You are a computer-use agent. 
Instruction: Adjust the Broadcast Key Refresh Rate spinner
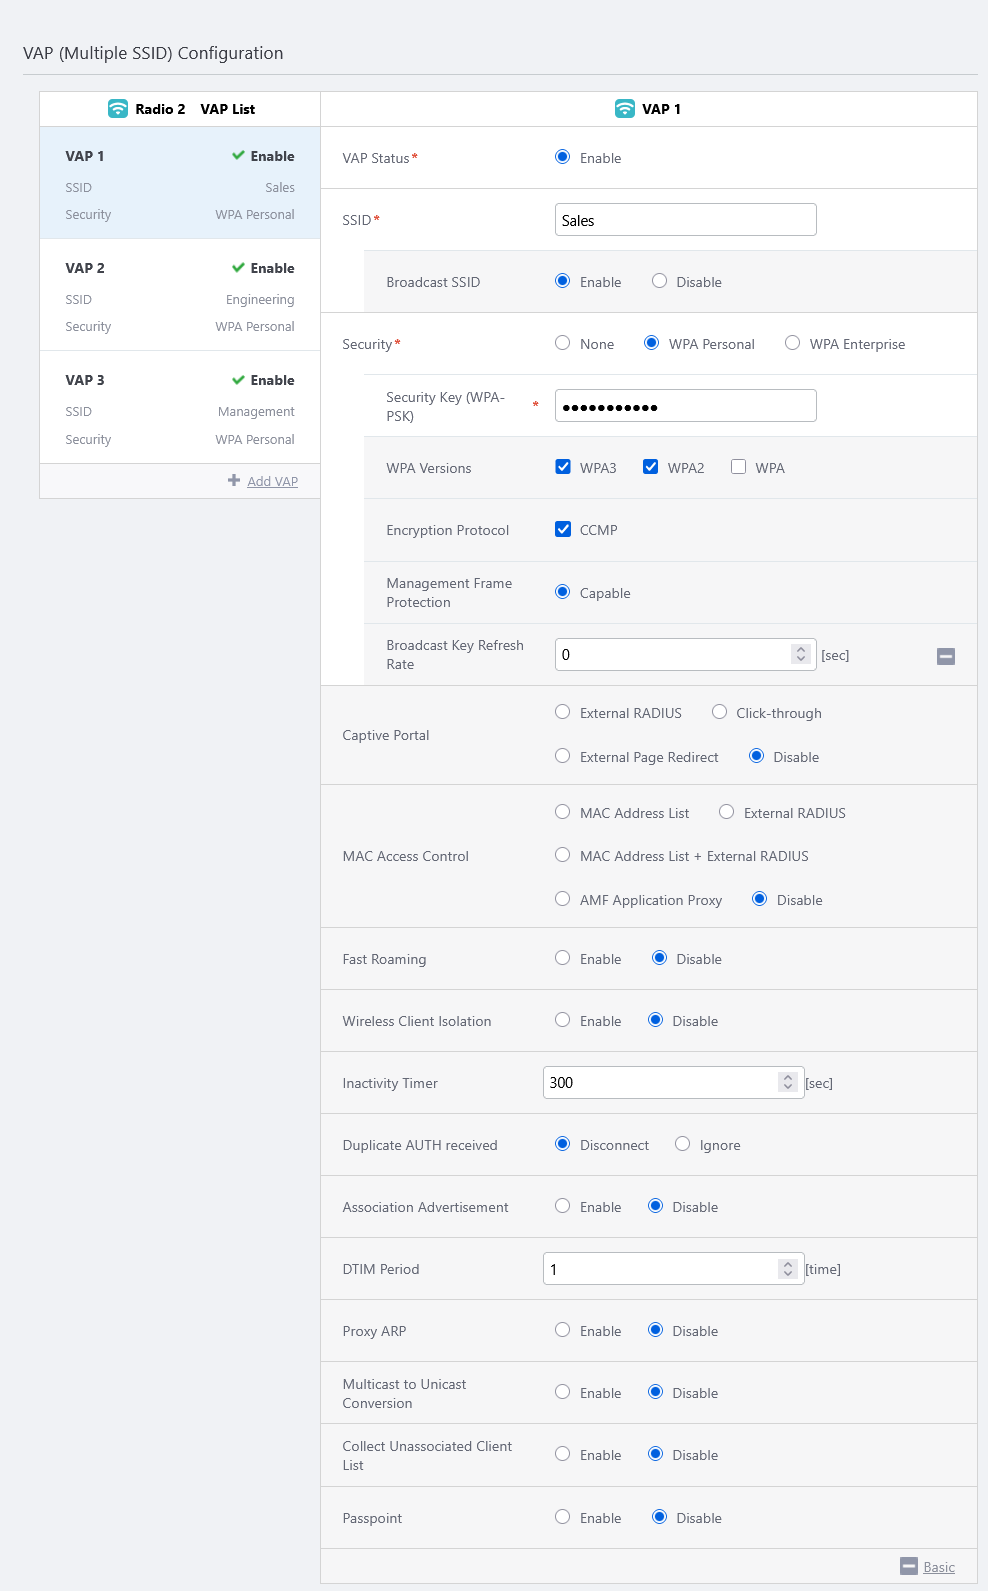pyautogui.click(x=800, y=654)
